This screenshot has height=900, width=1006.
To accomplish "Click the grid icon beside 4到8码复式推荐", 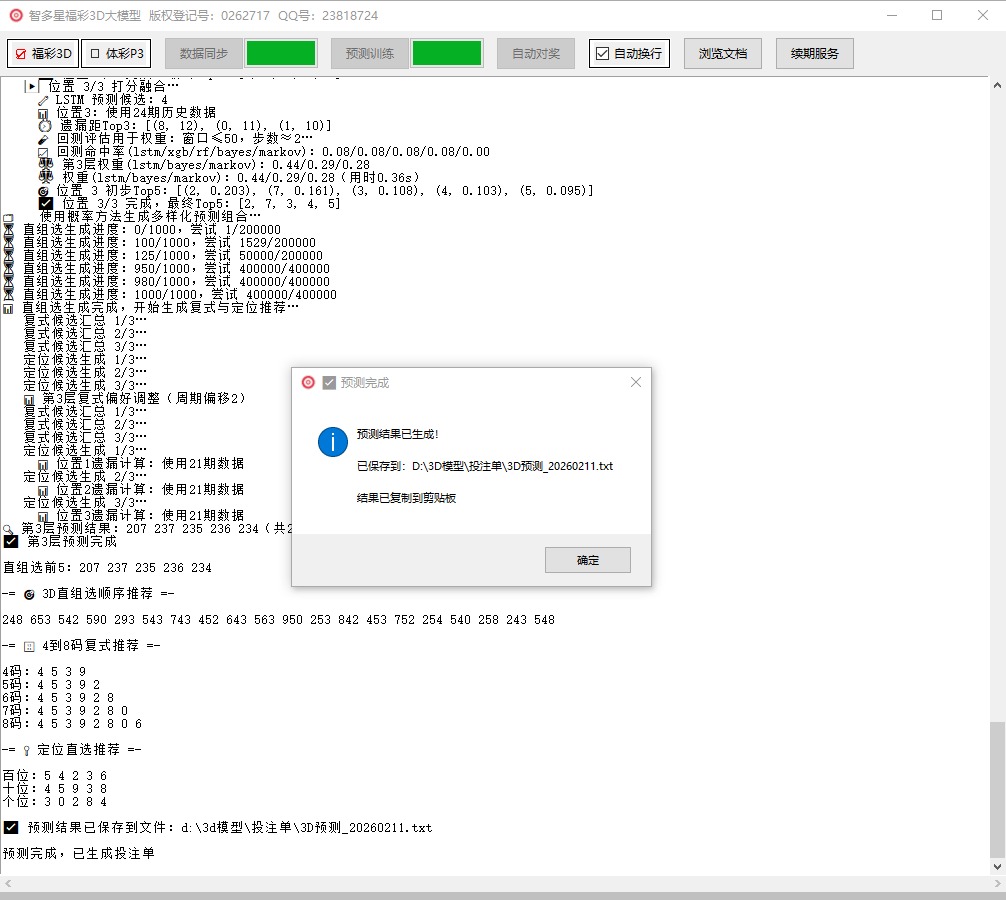I will (x=29, y=646).
